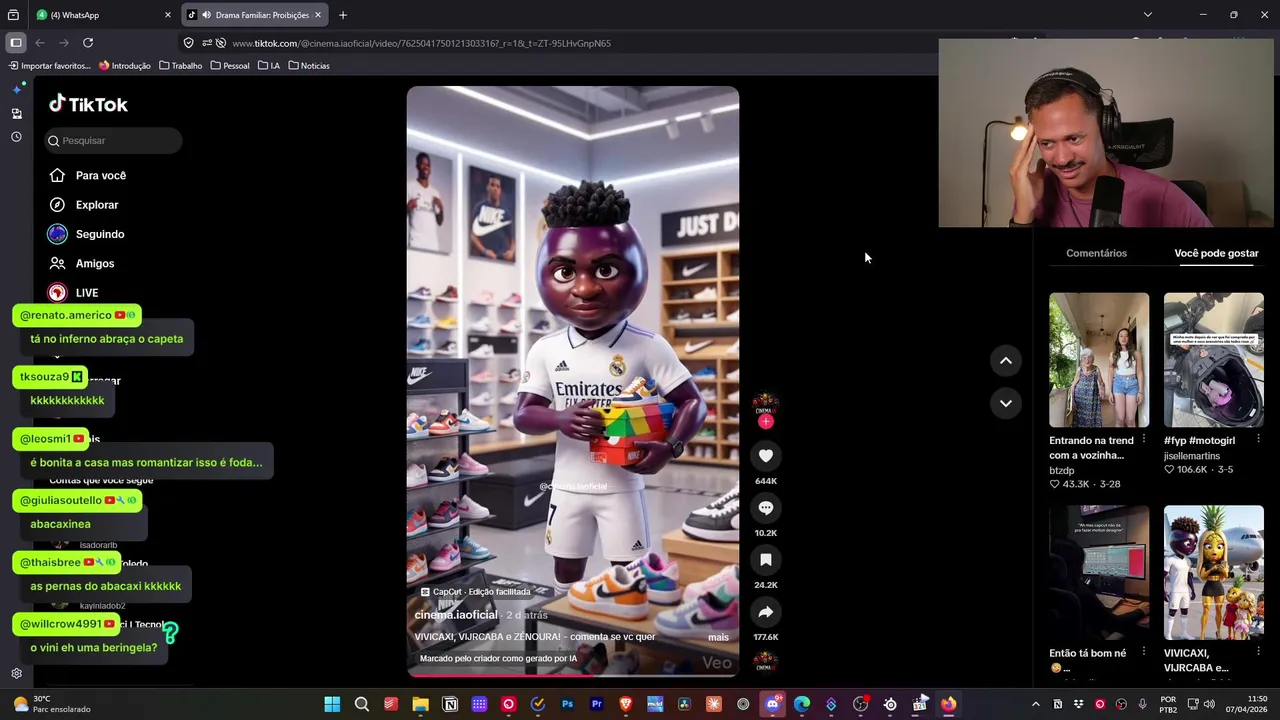Open the 'Então tá bom né' video thumbnail

coord(1099,572)
